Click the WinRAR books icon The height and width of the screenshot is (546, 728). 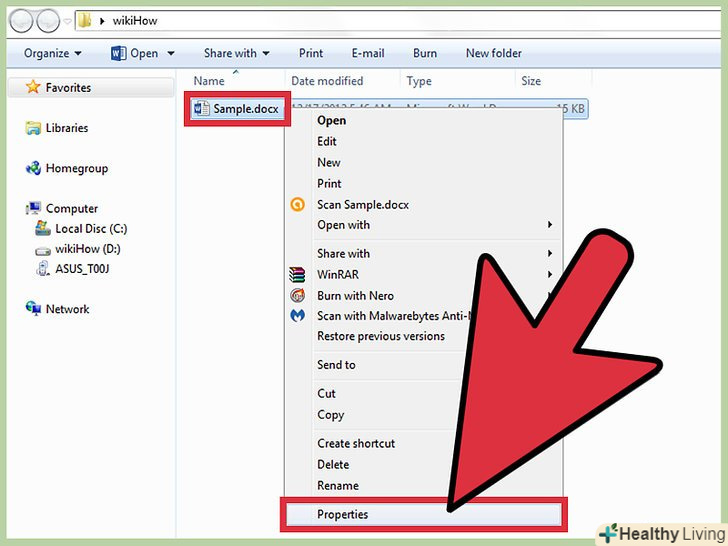(x=297, y=274)
